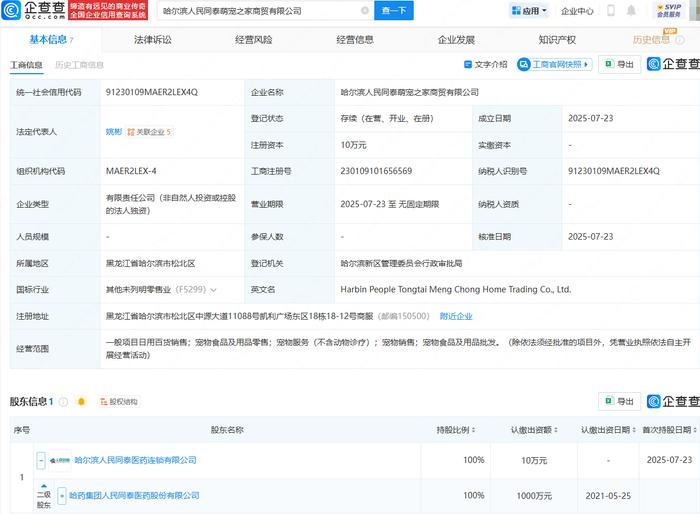
Task: Open 企业中心 link
Action: tap(577, 11)
